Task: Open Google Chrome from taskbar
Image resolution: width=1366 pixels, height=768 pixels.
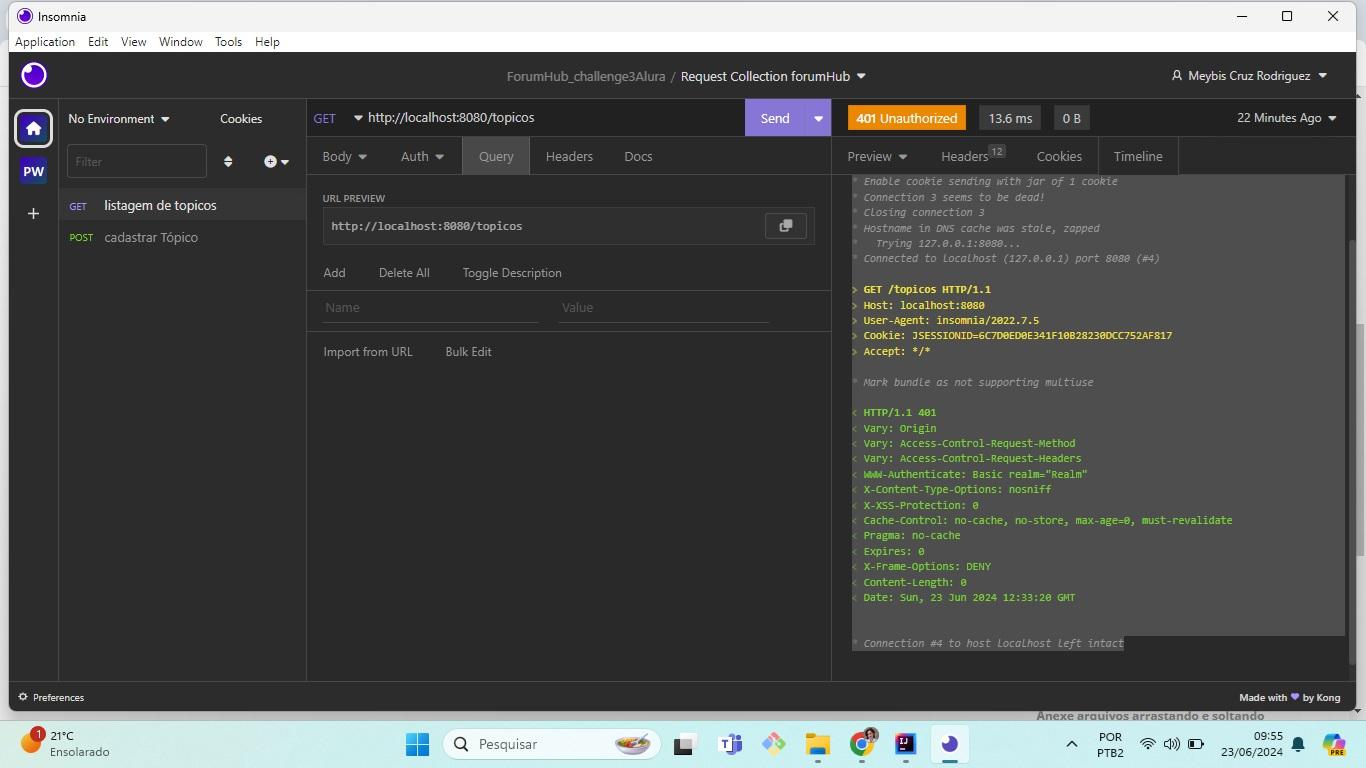Action: point(862,744)
